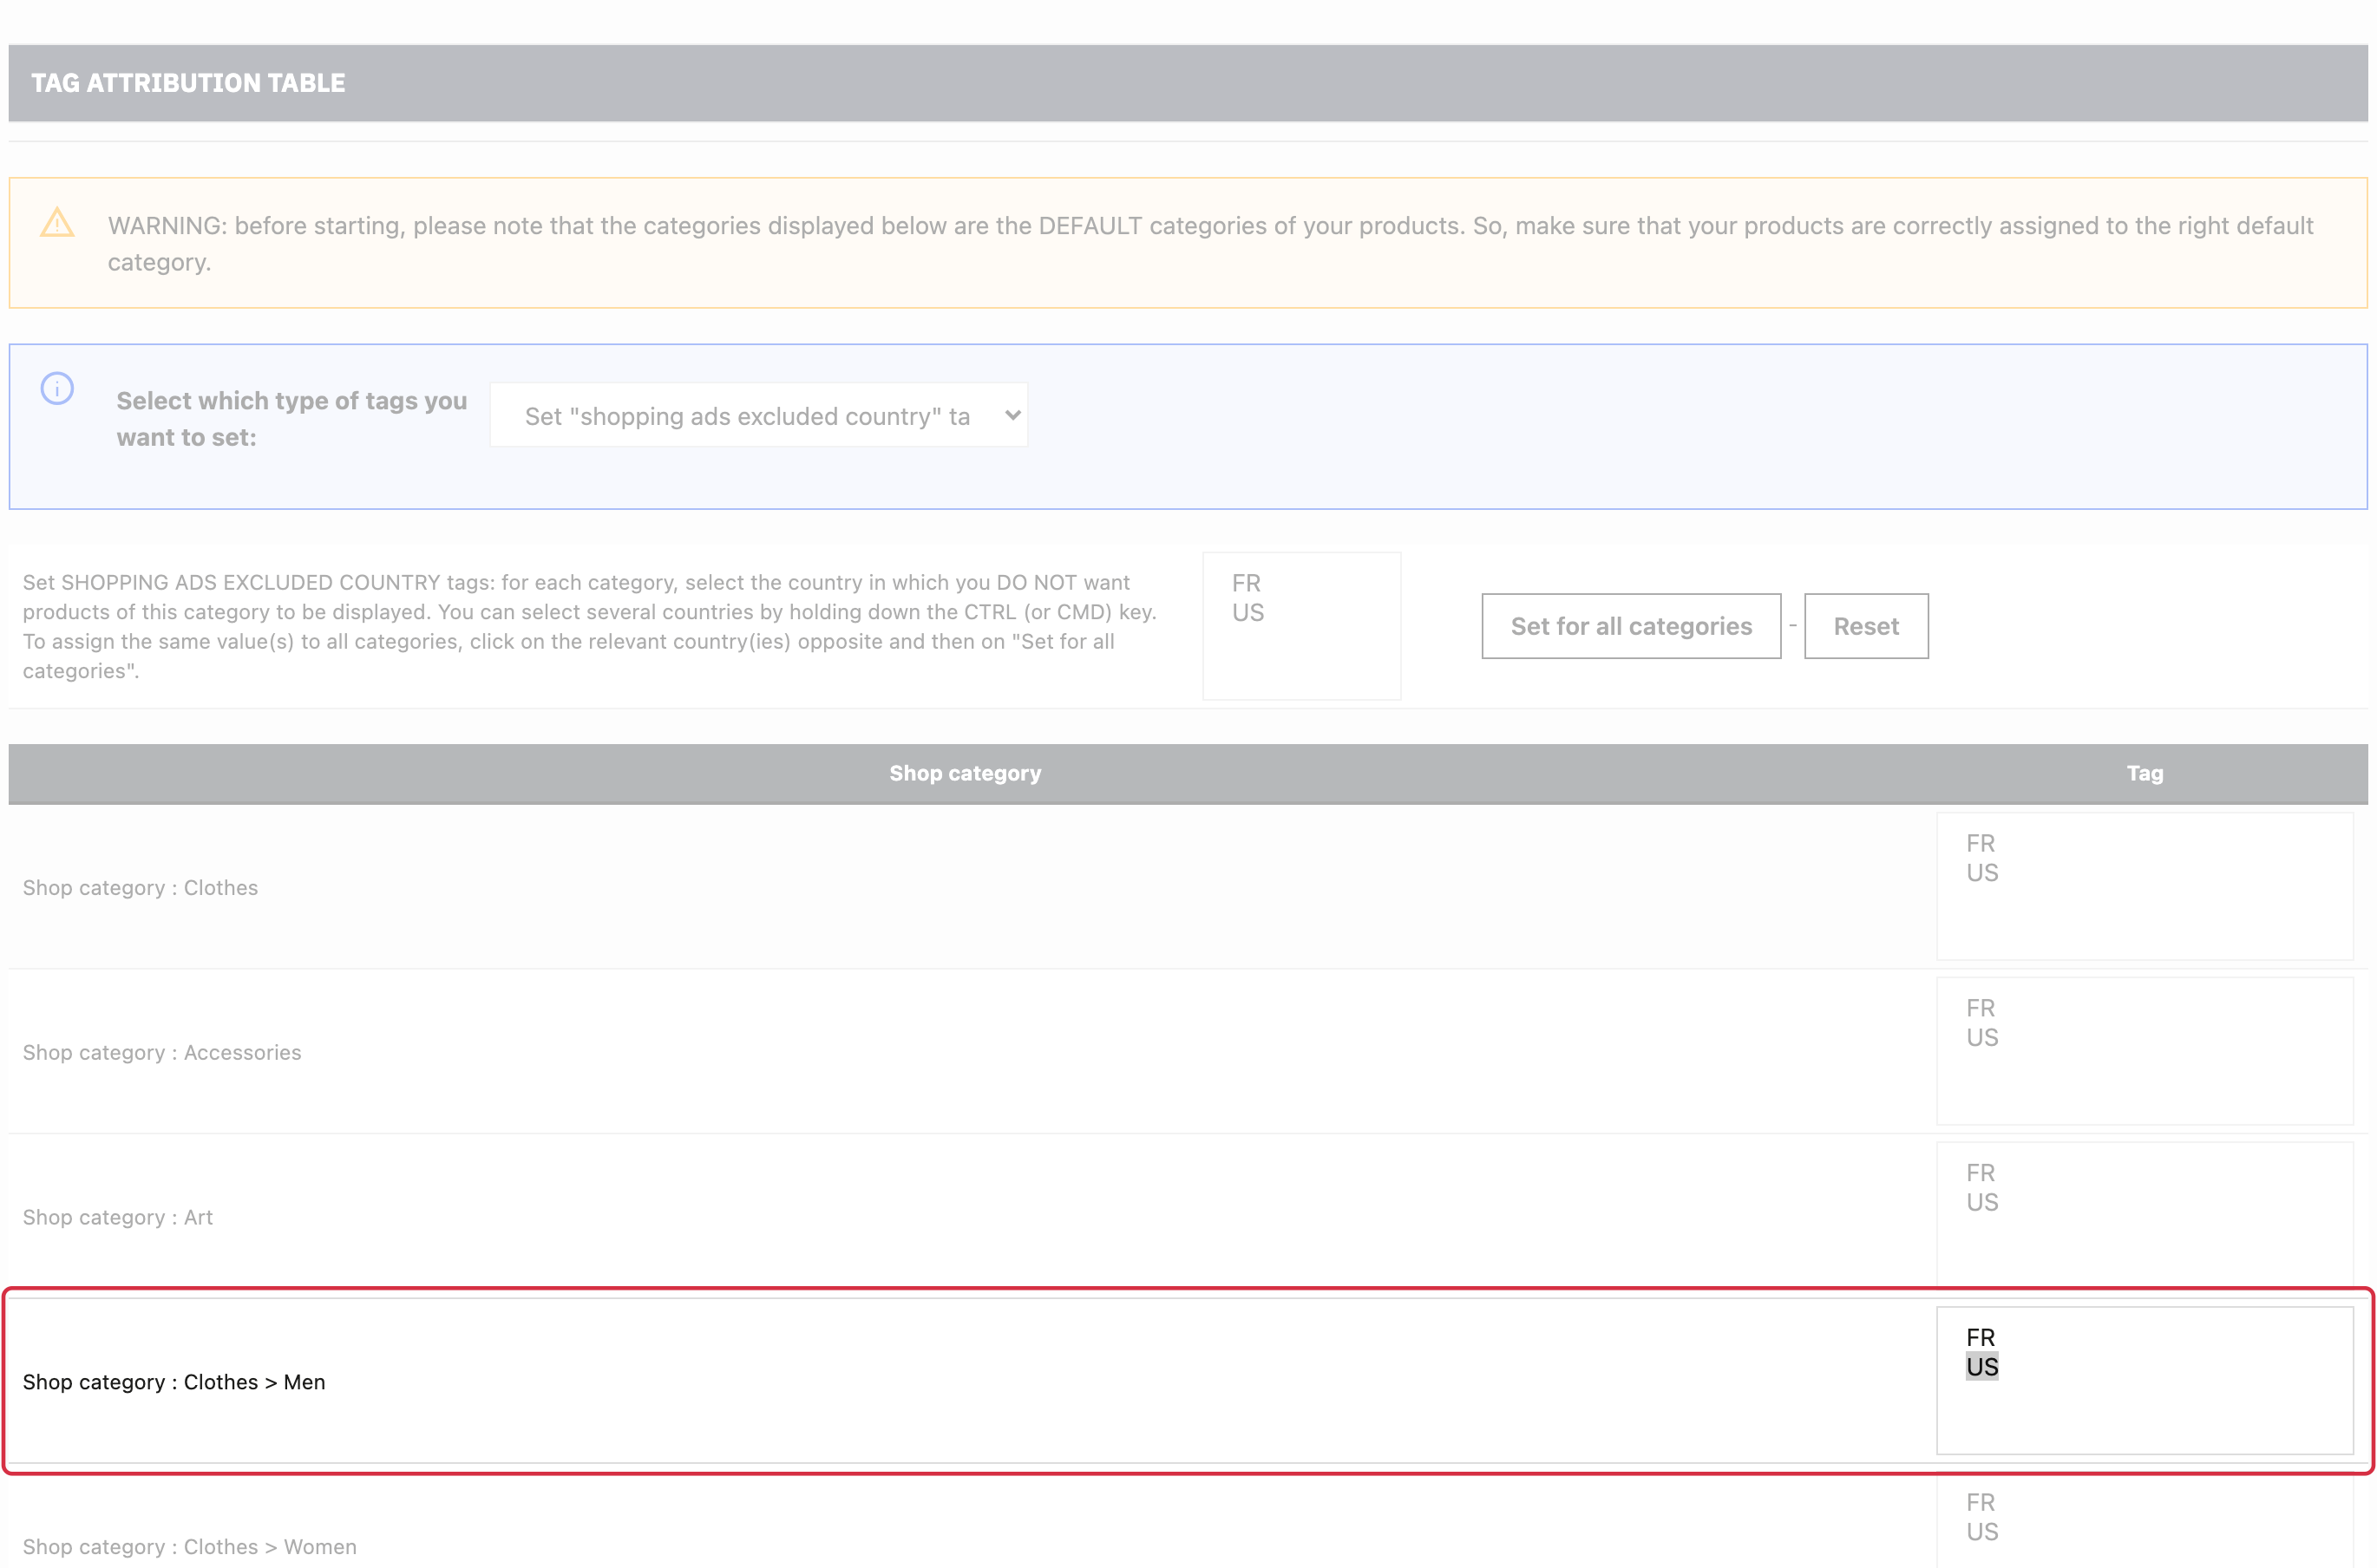Select US for the Art category row
This screenshot has height=1568, width=2377.
coord(1982,1202)
